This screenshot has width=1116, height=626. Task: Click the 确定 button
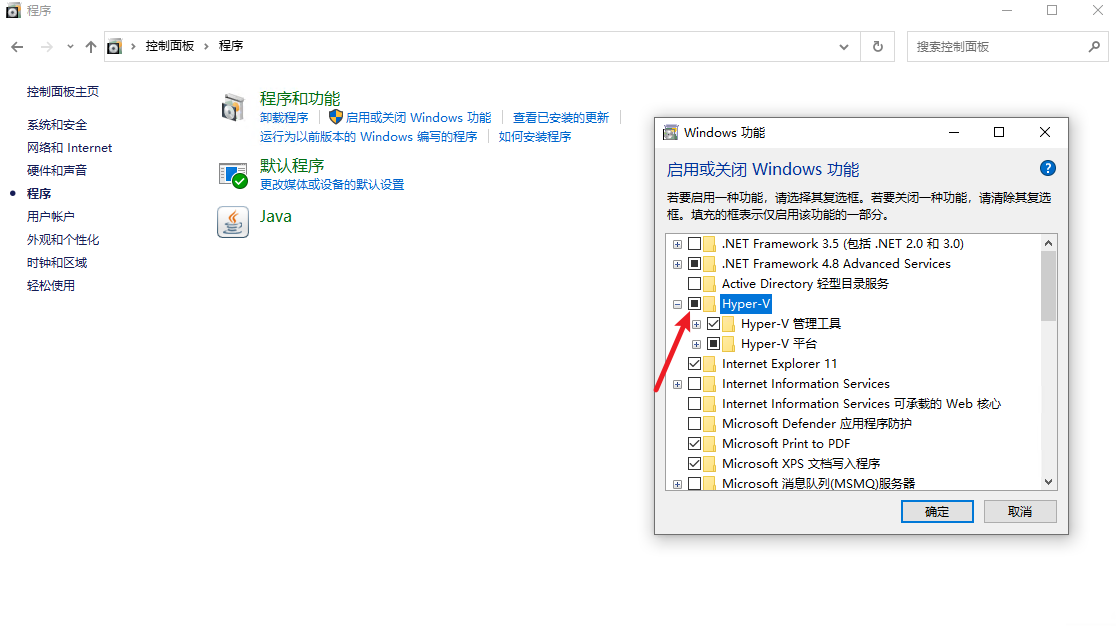(937, 511)
